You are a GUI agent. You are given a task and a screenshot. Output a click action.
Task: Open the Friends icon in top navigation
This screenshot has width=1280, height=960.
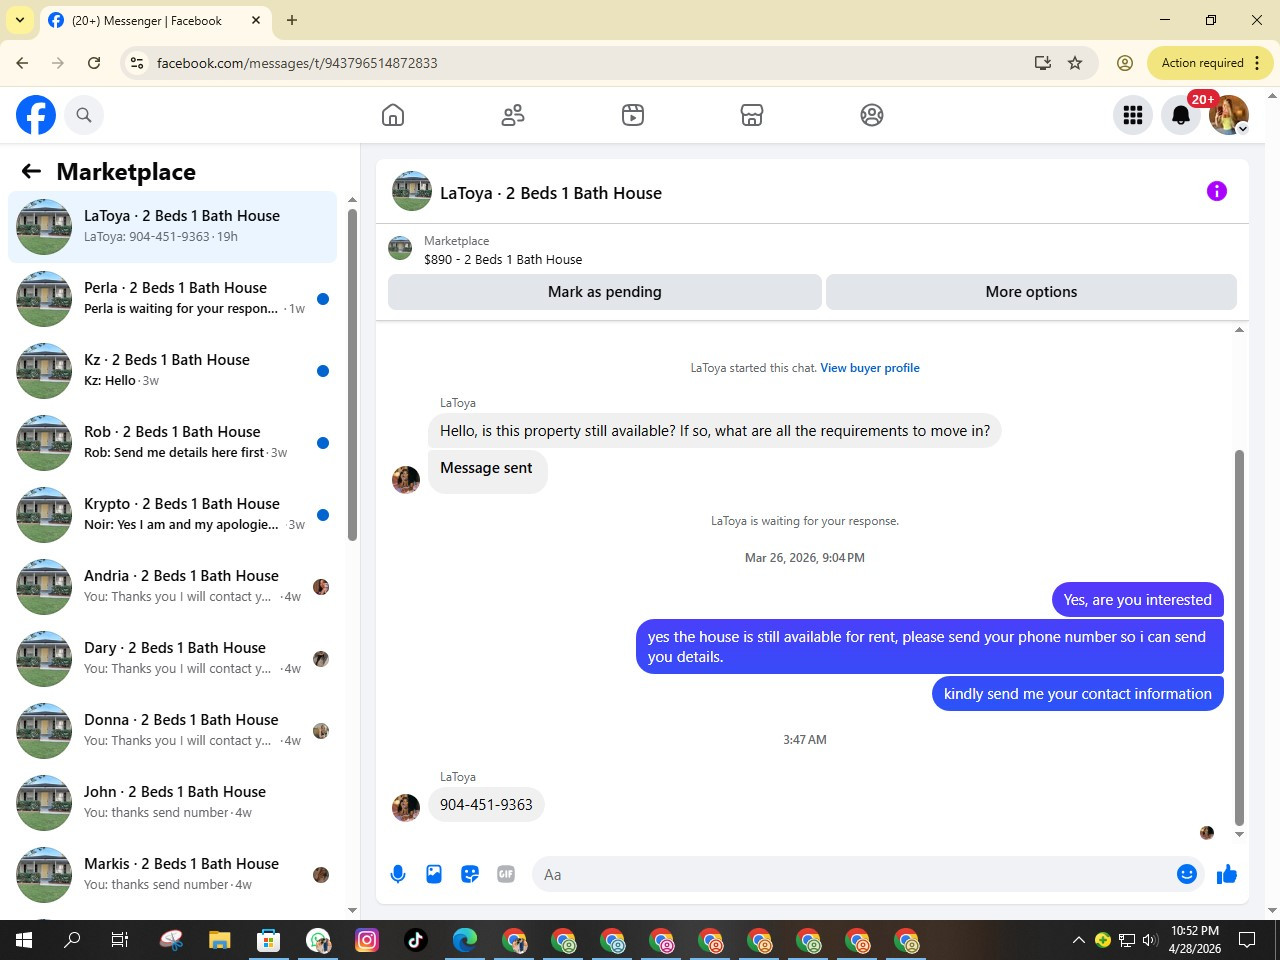[x=513, y=115]
